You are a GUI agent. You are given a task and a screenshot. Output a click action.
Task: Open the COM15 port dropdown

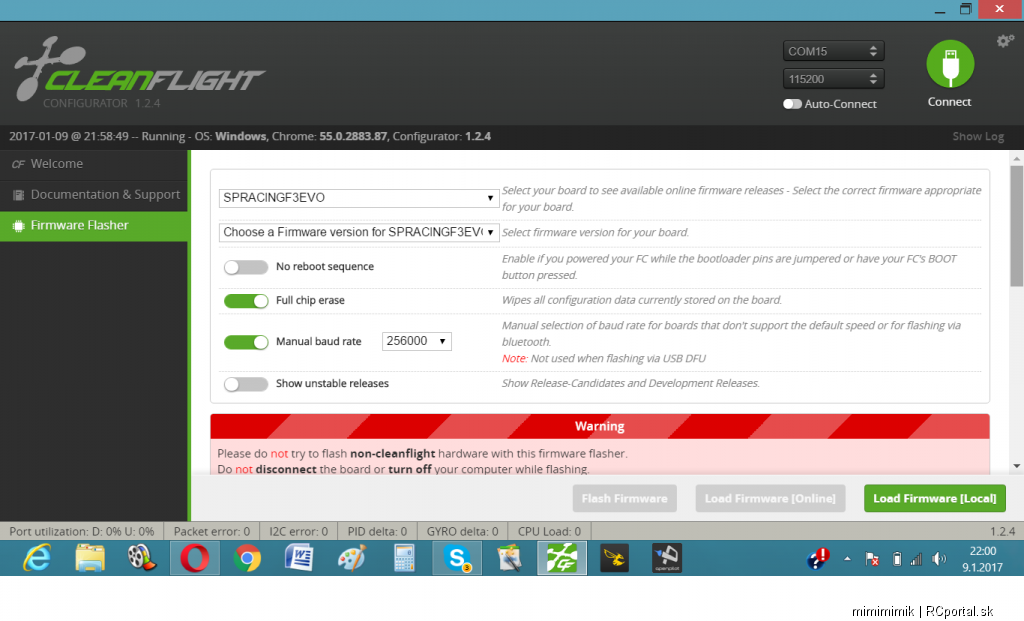[x=833, y=51]
